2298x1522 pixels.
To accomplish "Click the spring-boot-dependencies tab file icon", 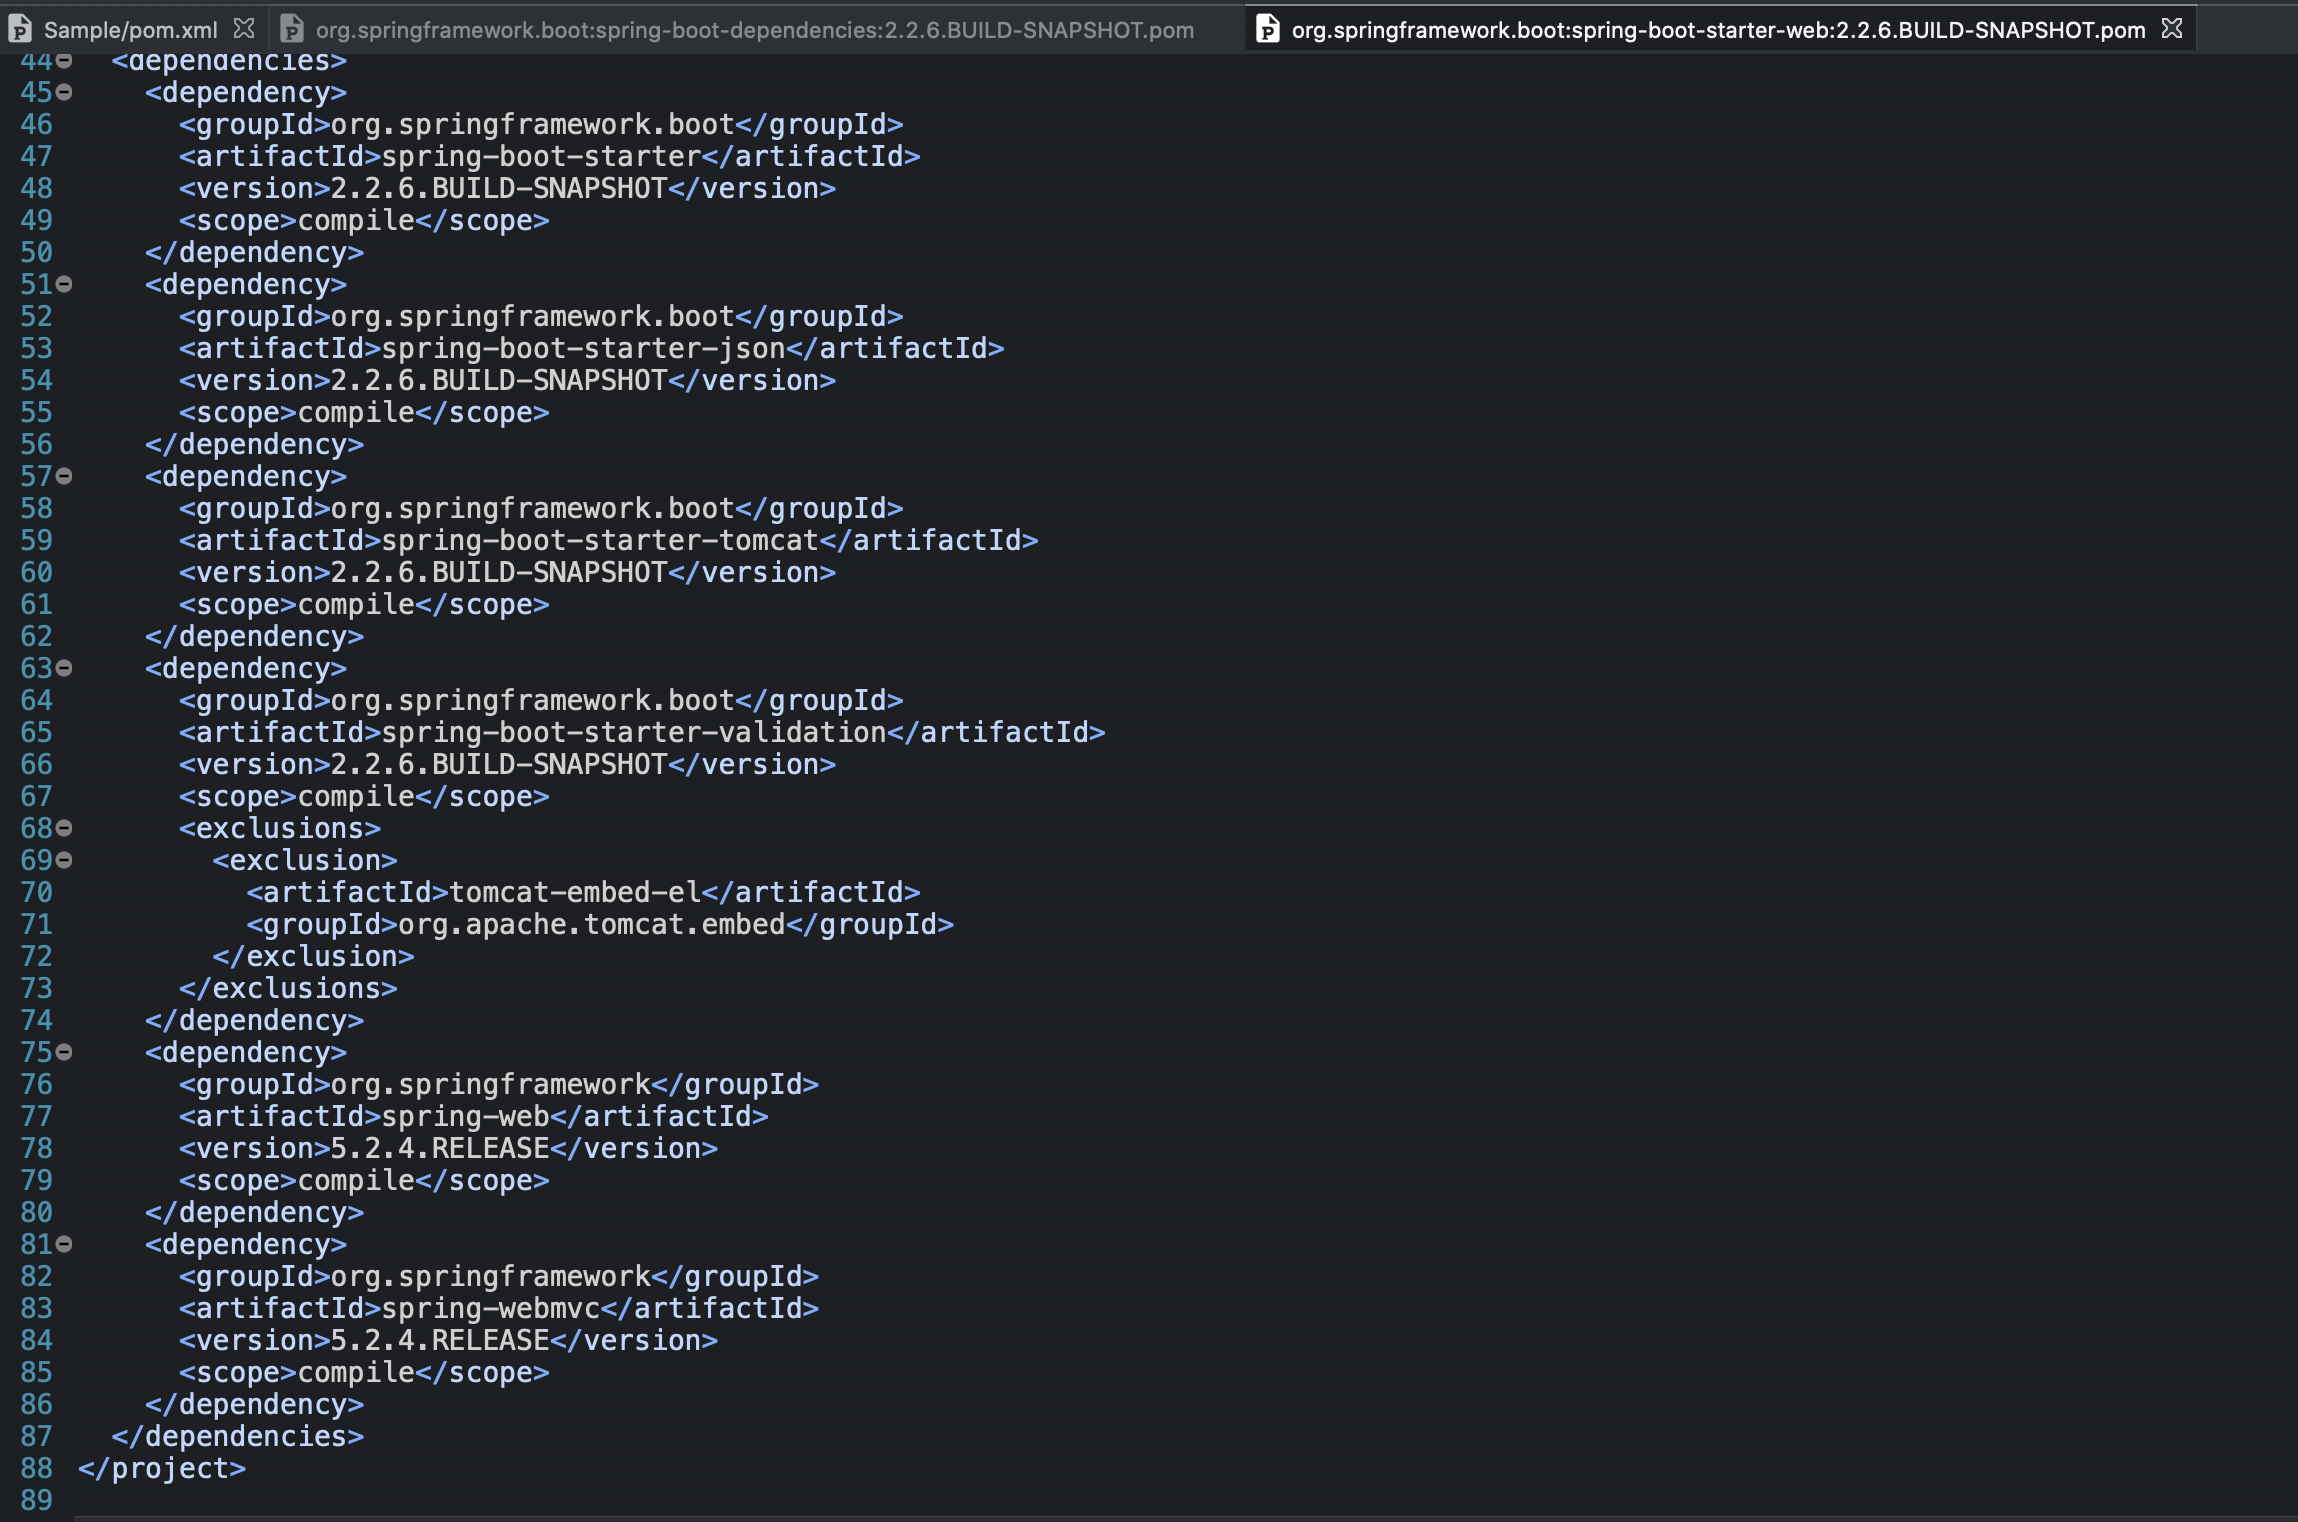I will 291,29.
